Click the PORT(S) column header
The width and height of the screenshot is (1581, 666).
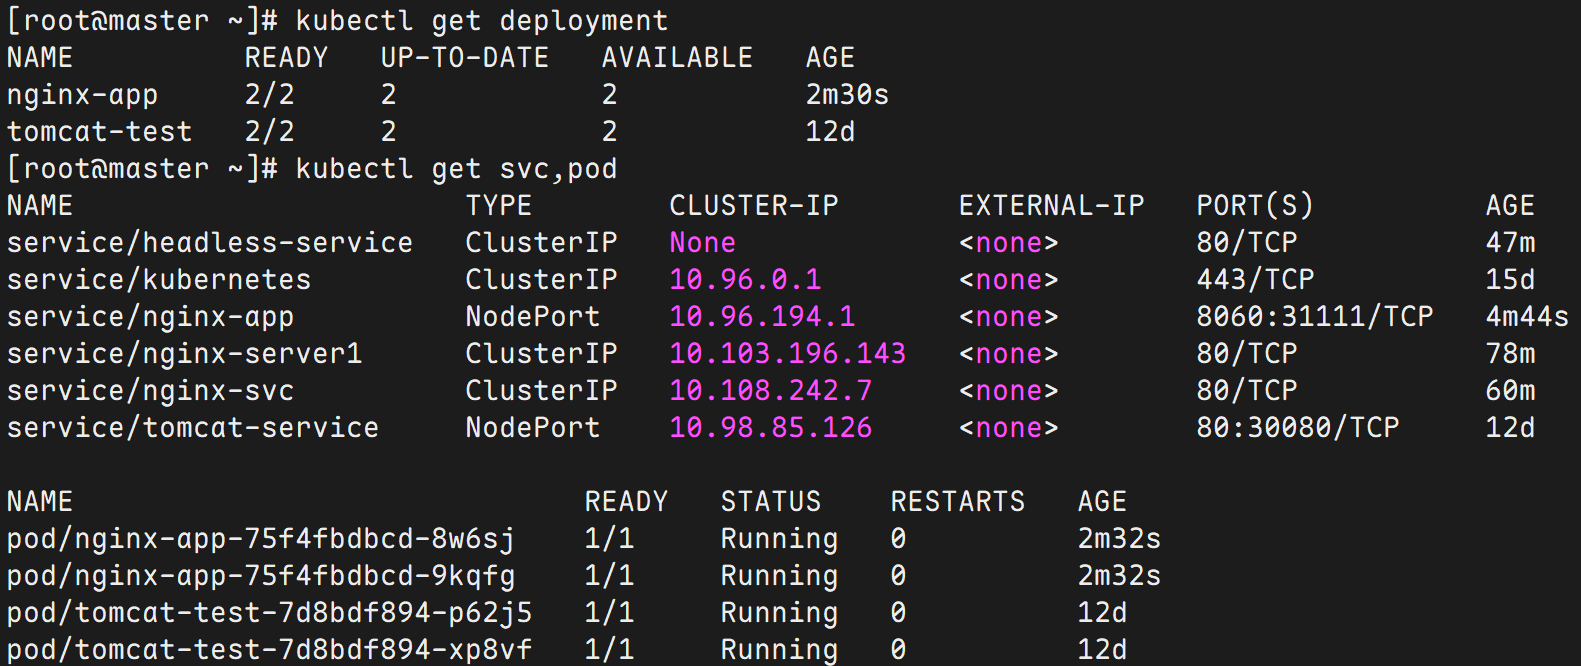1255,206
